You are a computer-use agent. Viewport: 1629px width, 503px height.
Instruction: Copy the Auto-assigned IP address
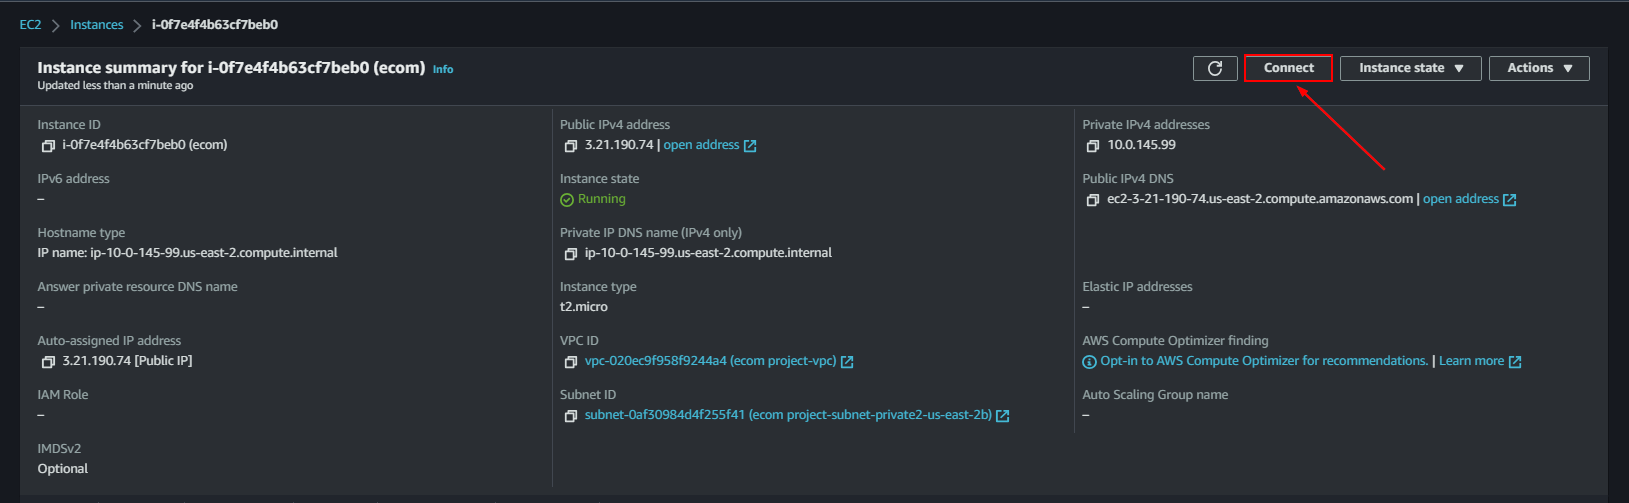tap(48, 362)
